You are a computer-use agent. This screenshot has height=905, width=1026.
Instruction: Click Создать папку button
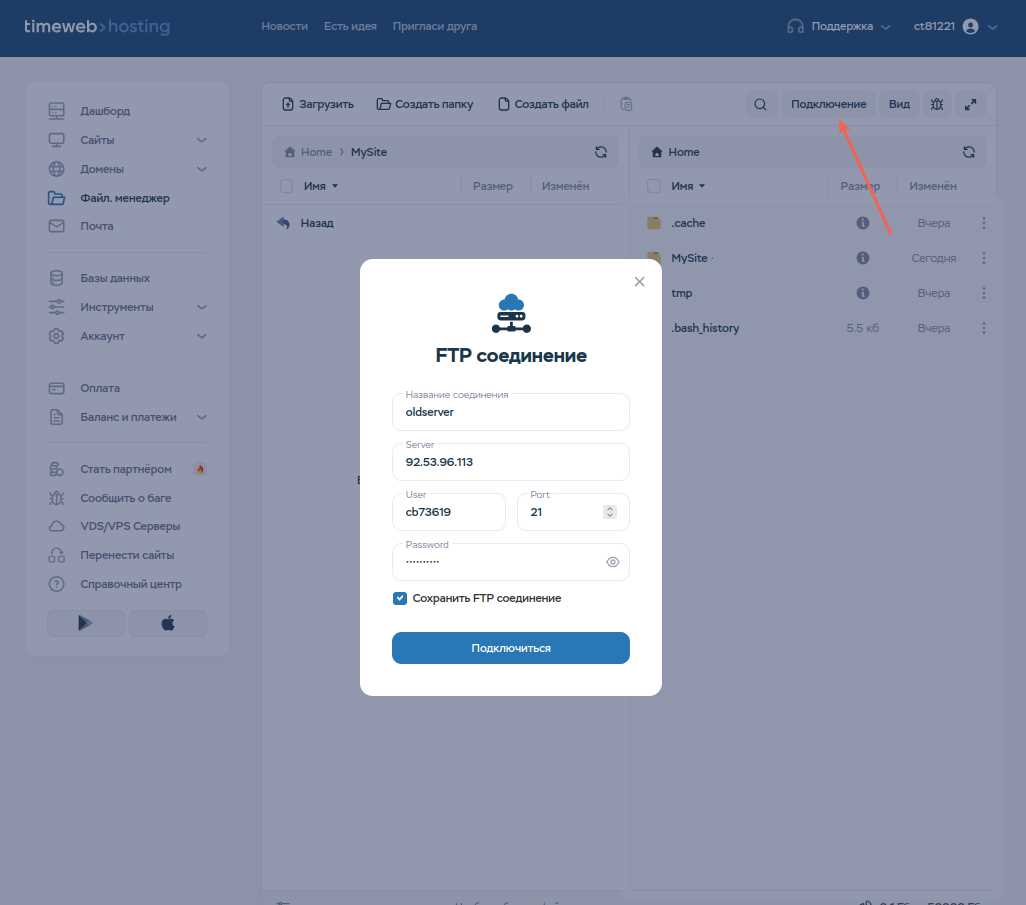(425, 104)
